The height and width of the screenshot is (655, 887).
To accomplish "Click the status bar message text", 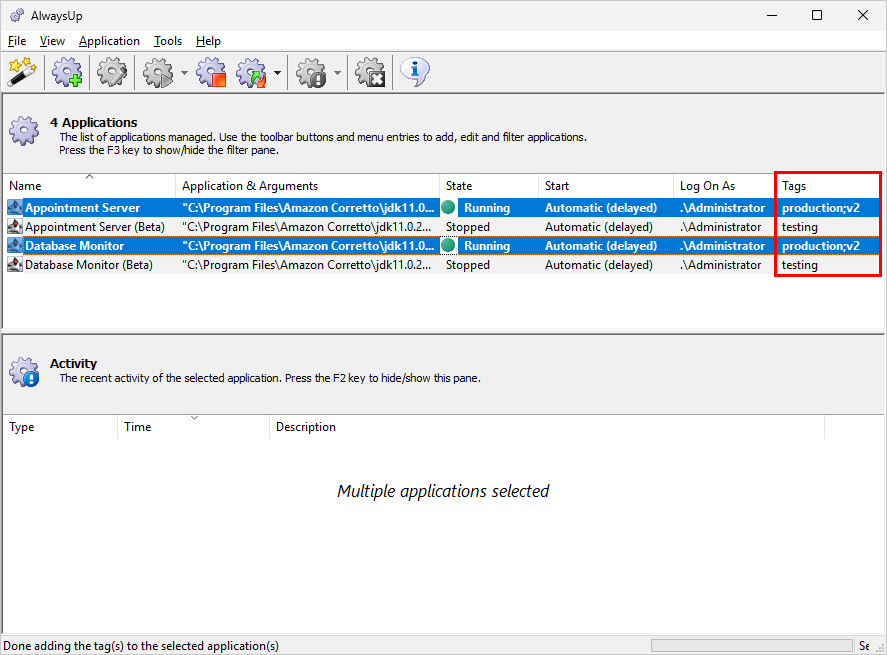I will [x=141, y=645].
